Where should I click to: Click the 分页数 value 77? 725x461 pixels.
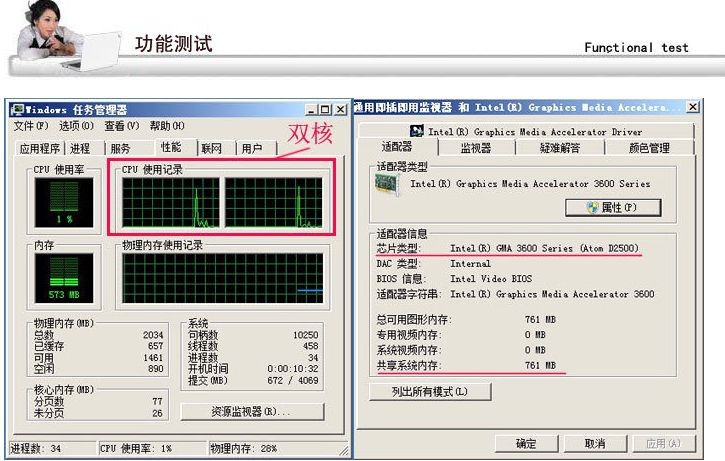(x=158, y=401)
